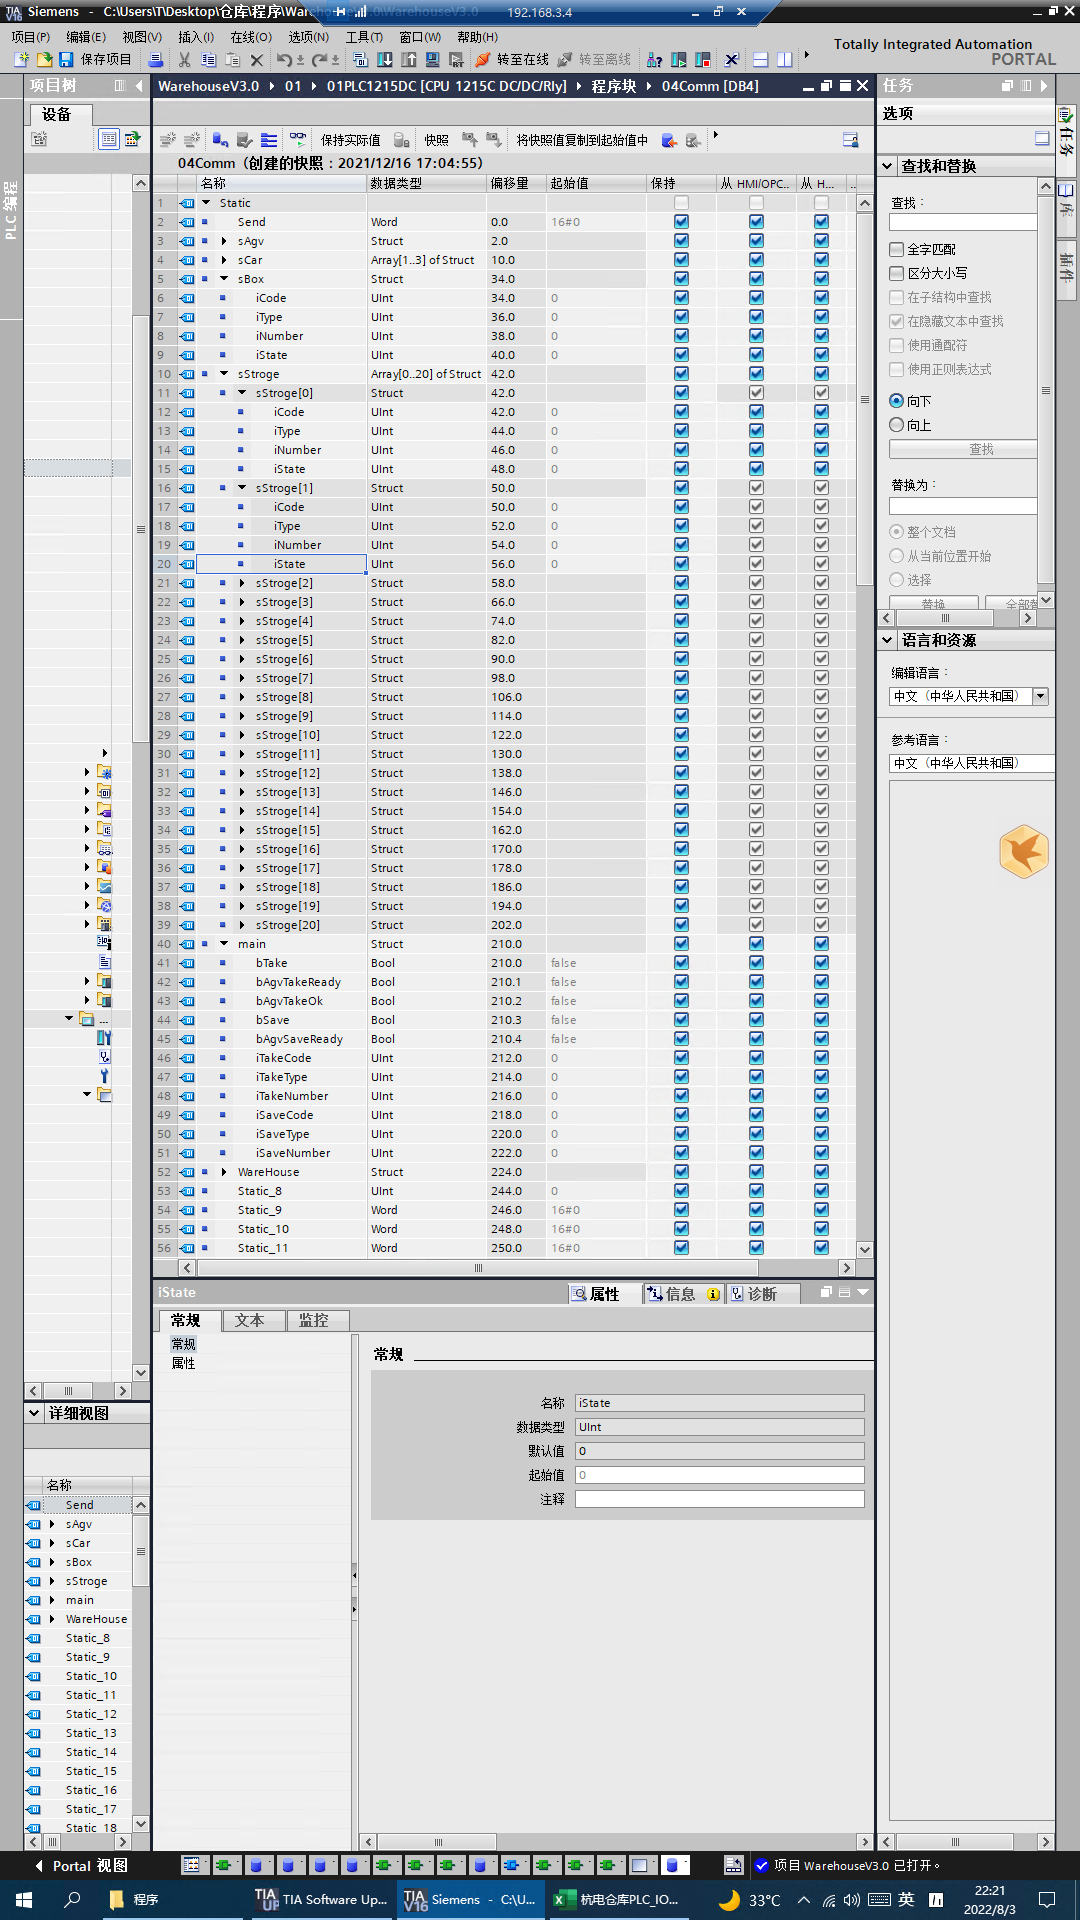Click the cut scissors icon
This screenshot has width=1080, height=1920.
[x=184, y=60]
